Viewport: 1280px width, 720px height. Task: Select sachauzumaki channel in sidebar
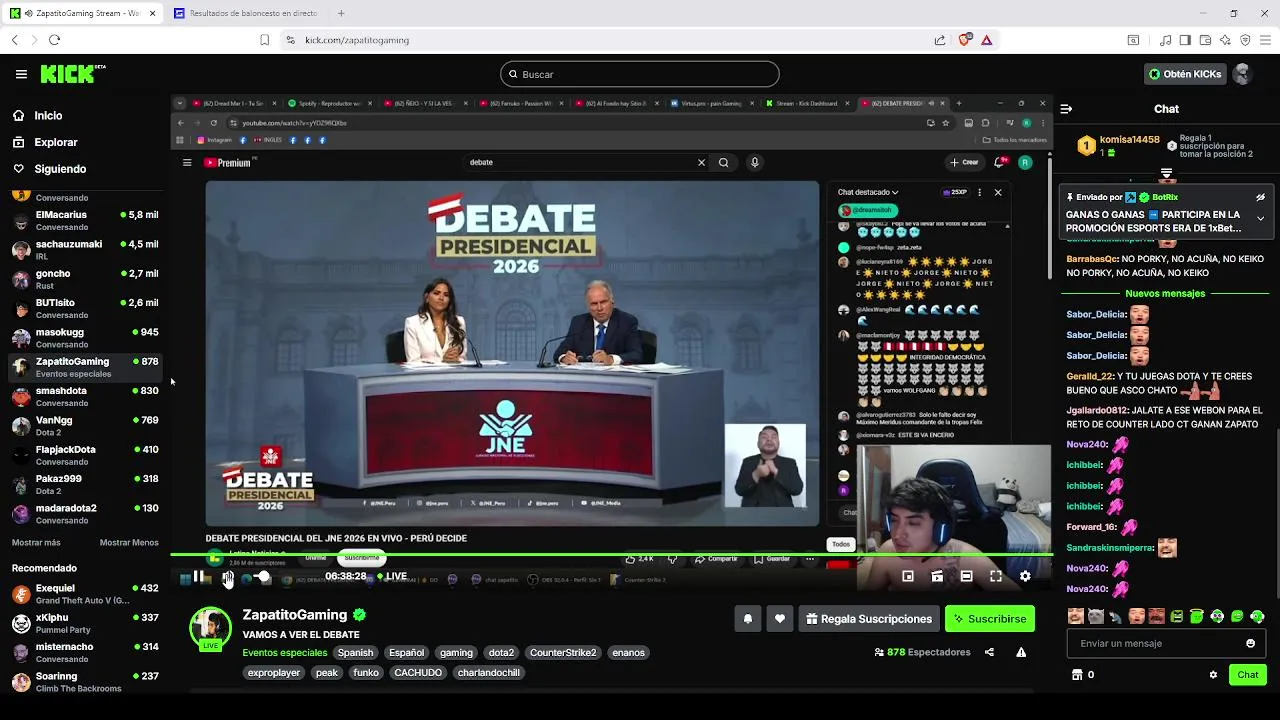[x=85, y=250]
